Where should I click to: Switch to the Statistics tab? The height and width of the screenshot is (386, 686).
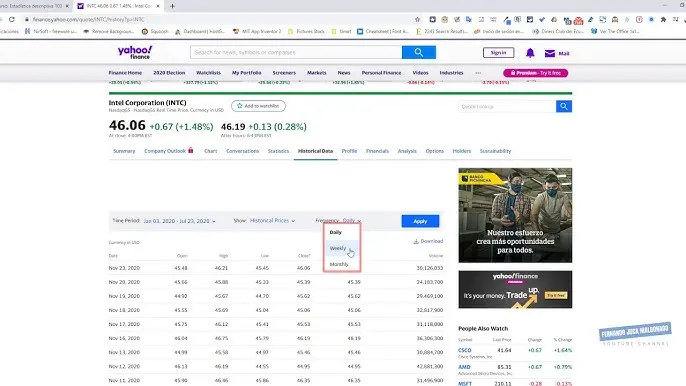click(278, 151)
